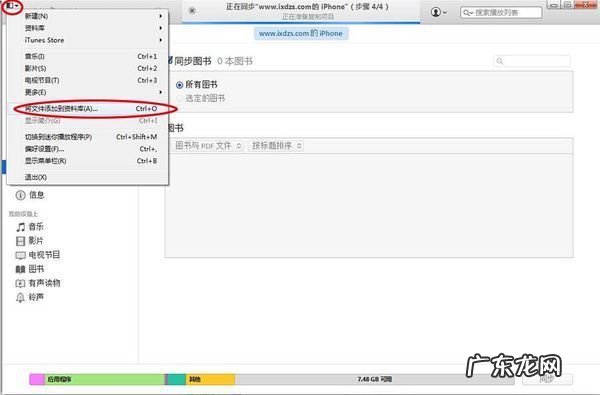Click the sync progress bar under status text
Screen dimensions: 600x395
[301, 23]
